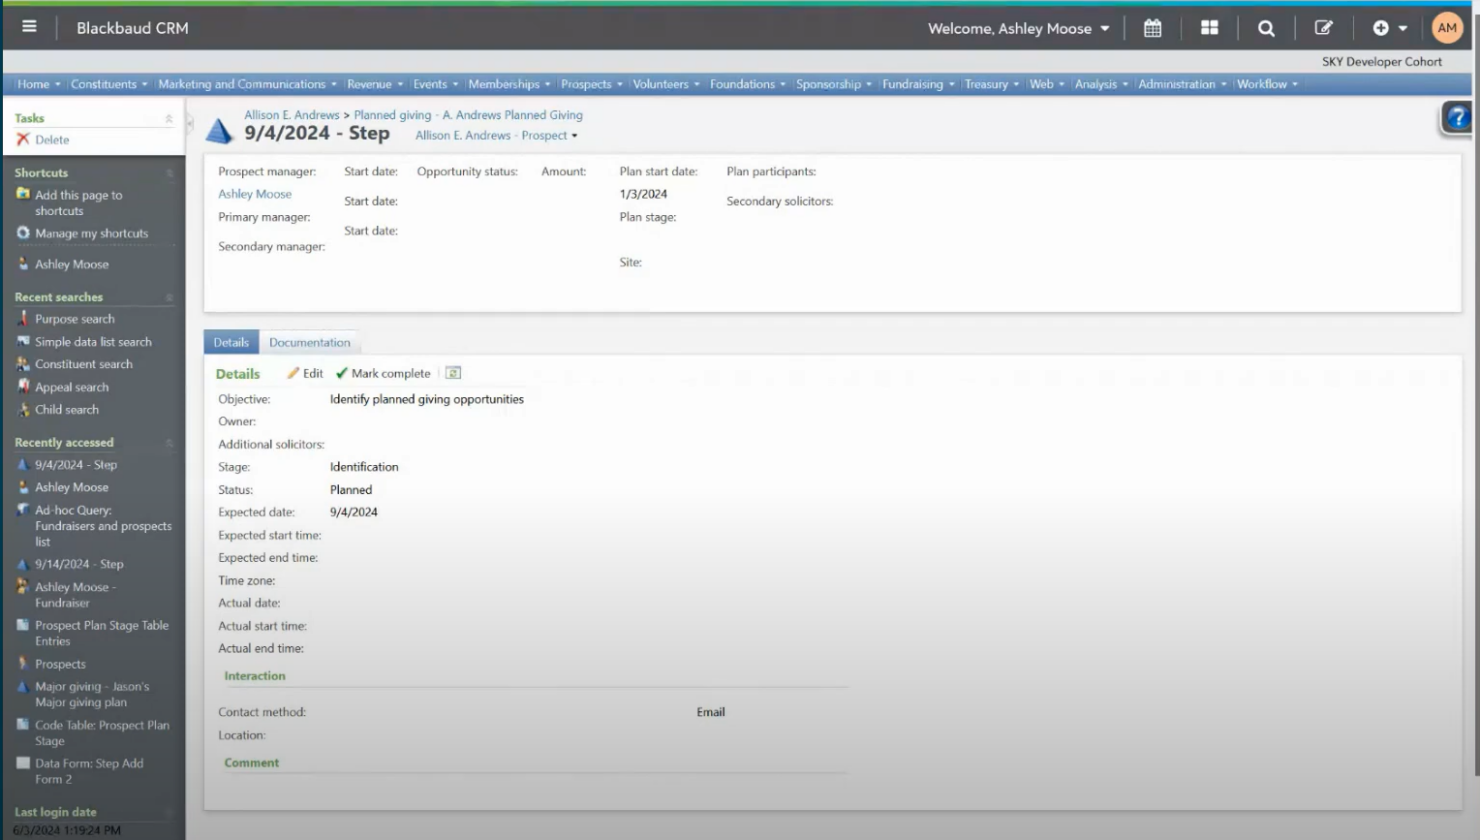Click the Appeal search icon
The height and width of the screenshot is (840, 1480).
(23, 386)
